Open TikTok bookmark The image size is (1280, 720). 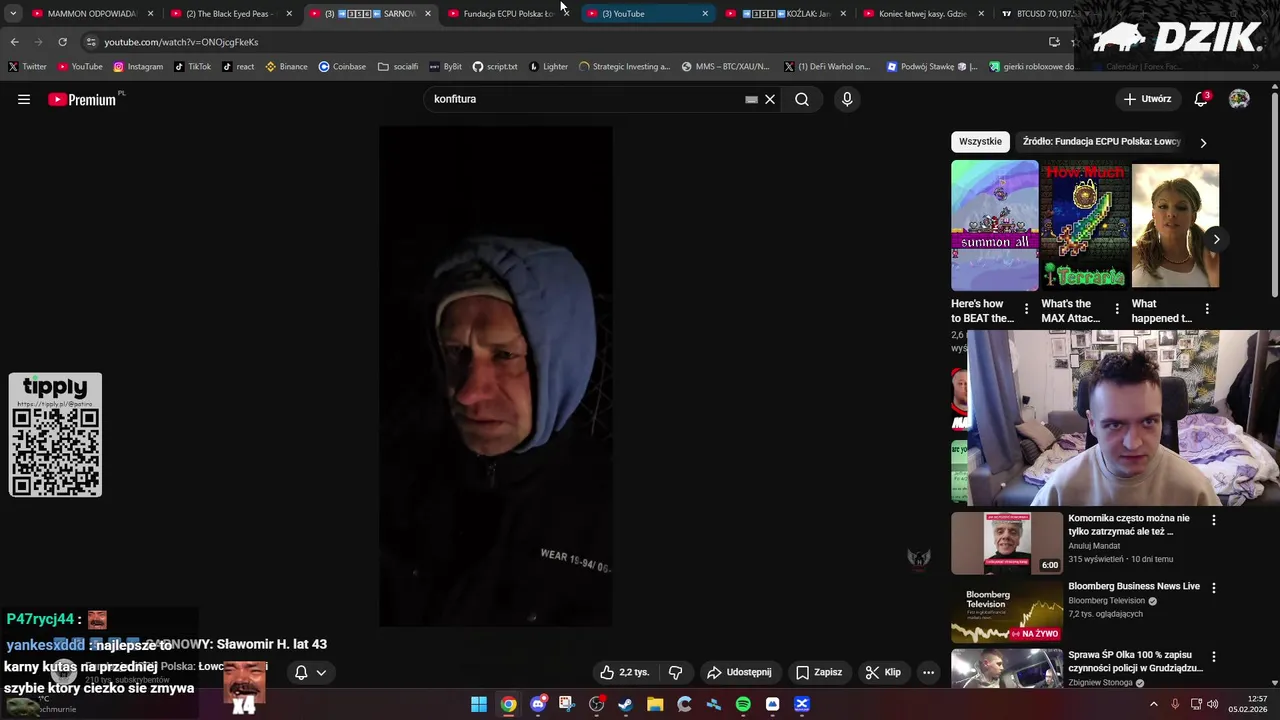point(192,66)
